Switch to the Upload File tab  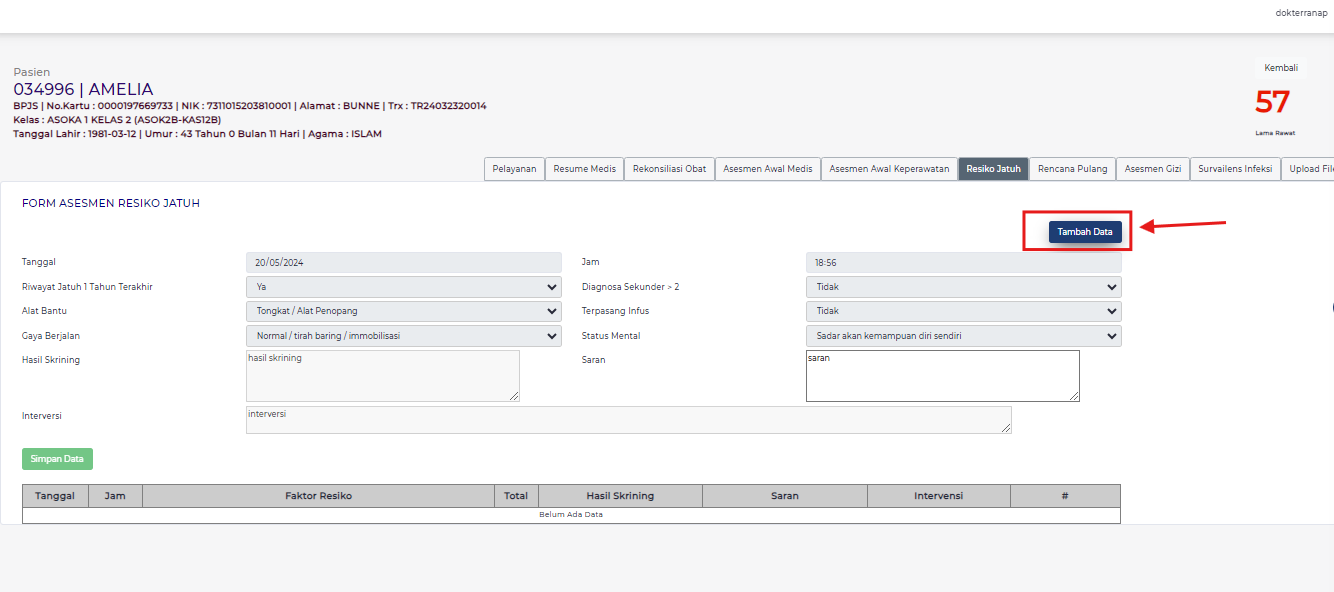(x=1311, y=168)
